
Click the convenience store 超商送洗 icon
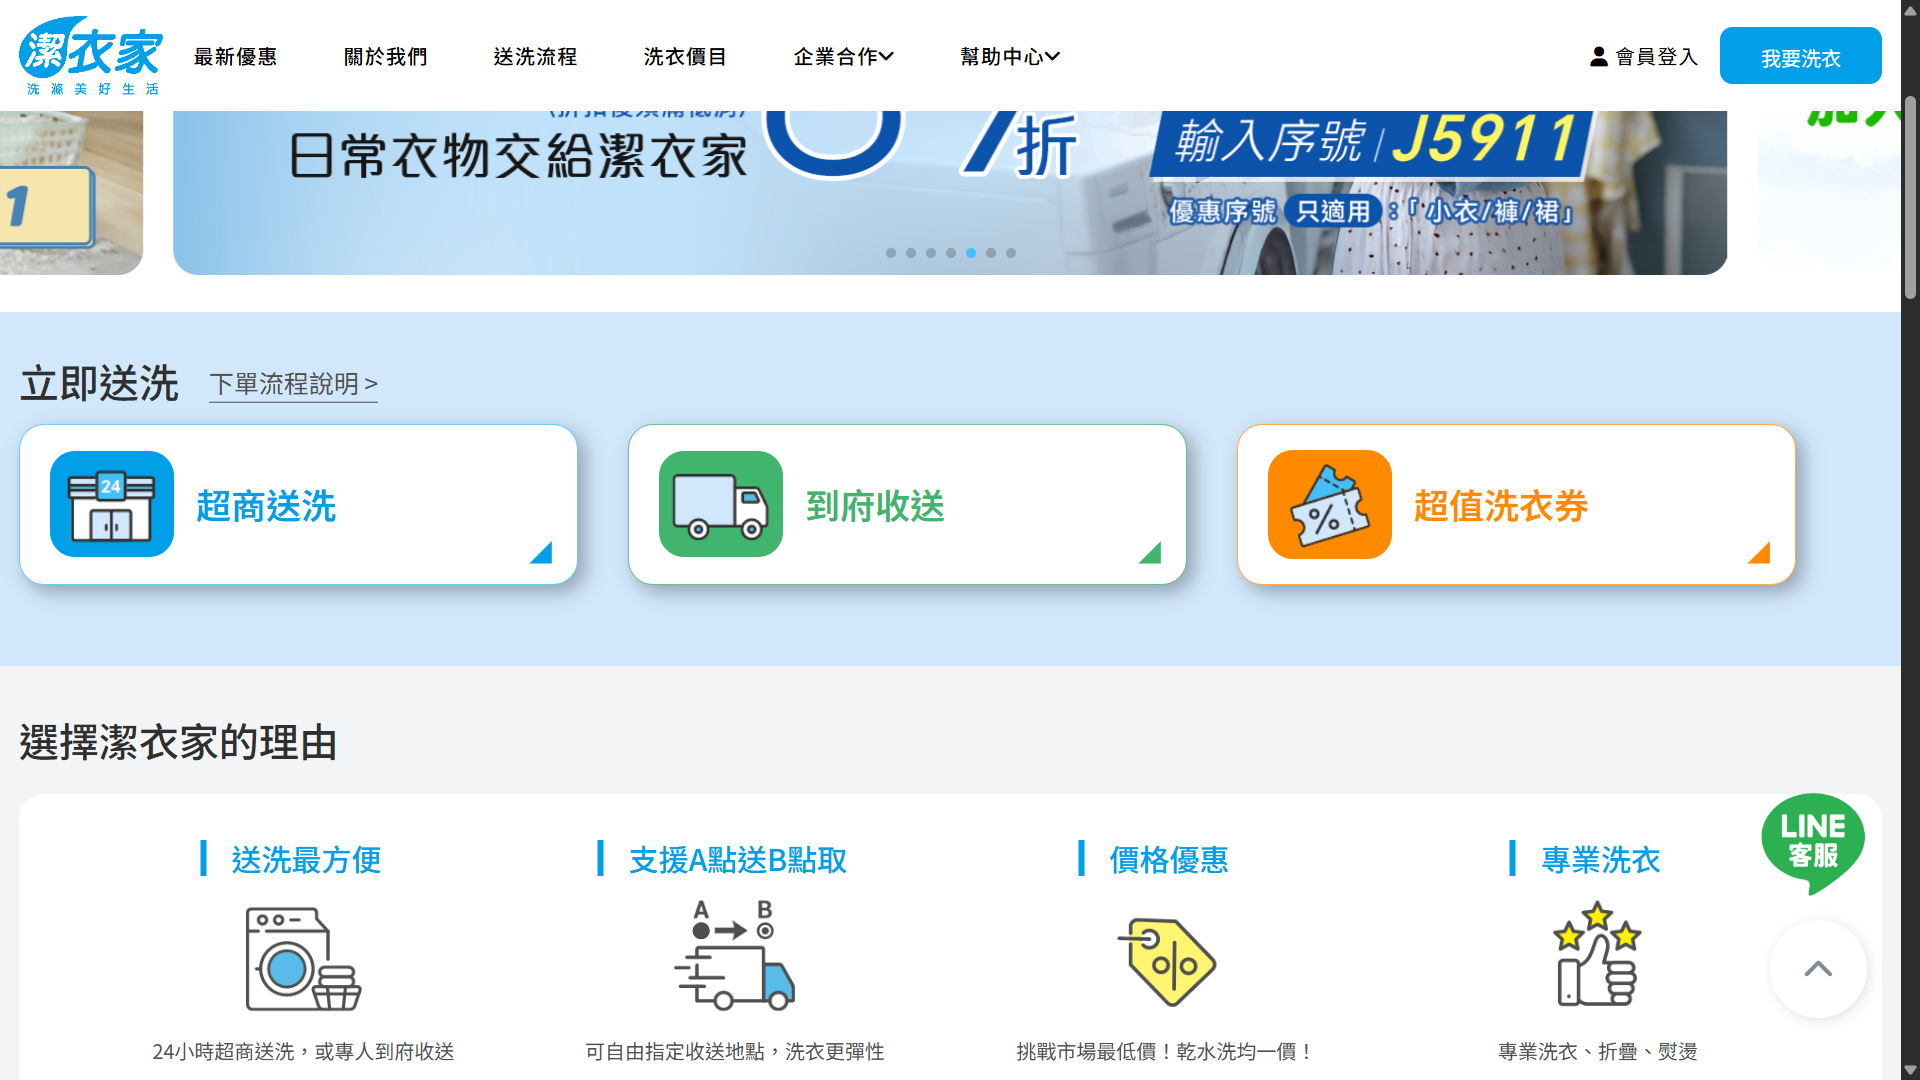(x=112, y=504)
